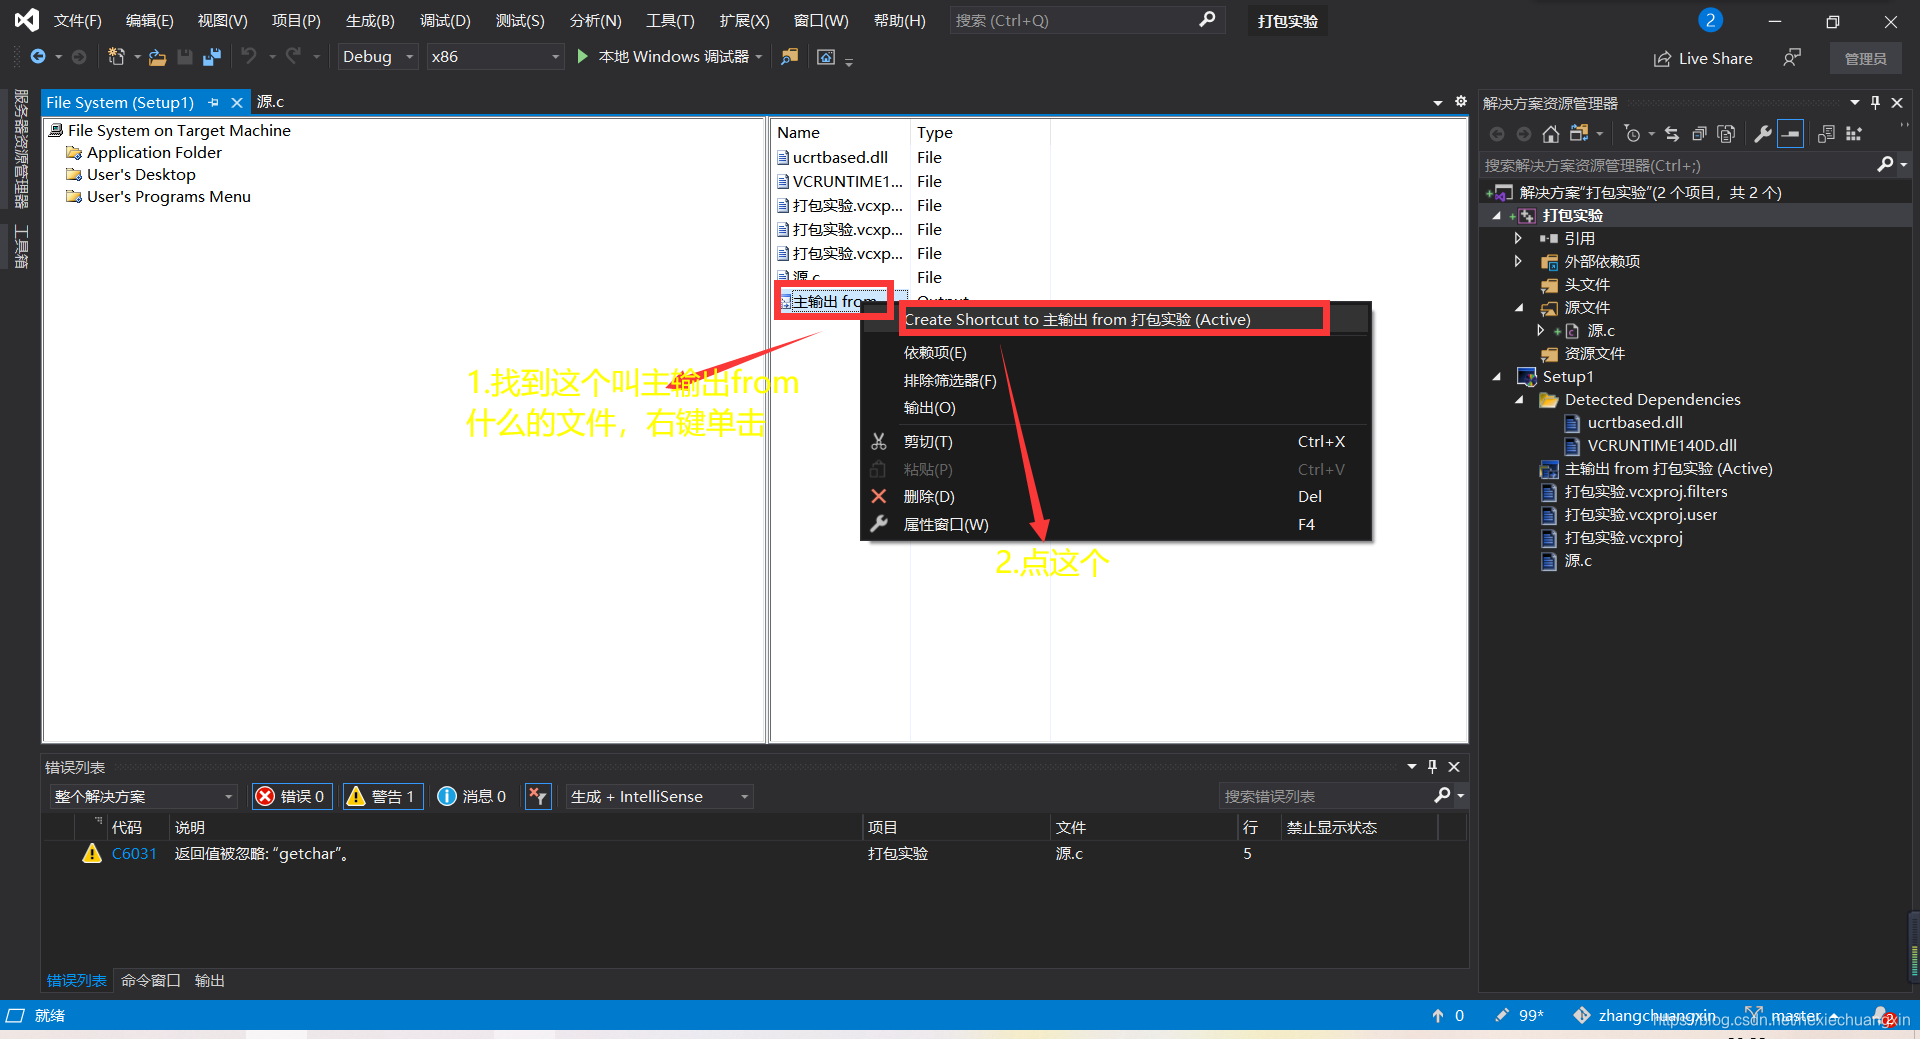
Task: Click the open file folder icon
Action: click(x=157, y=58)
